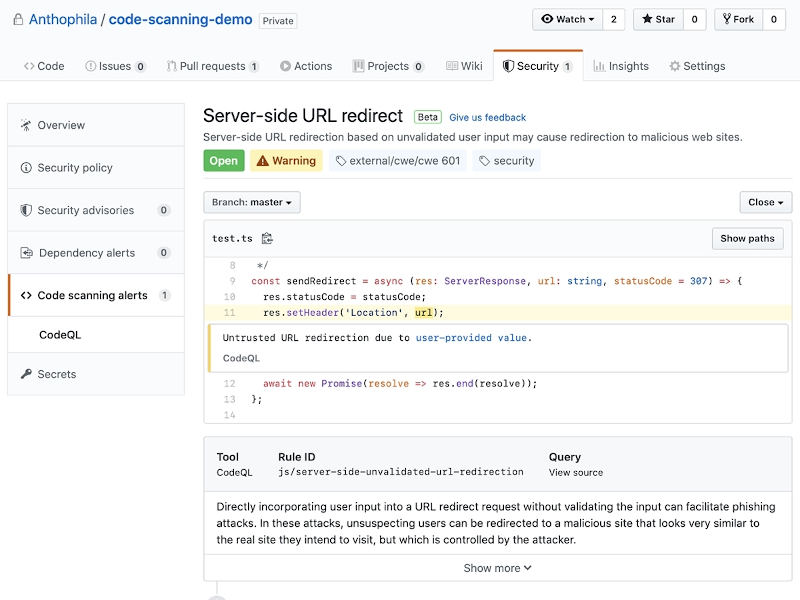Screen dimensions: 800x600
Task: Click the forks count next to Fork
Action: click(x=774, y=19)
